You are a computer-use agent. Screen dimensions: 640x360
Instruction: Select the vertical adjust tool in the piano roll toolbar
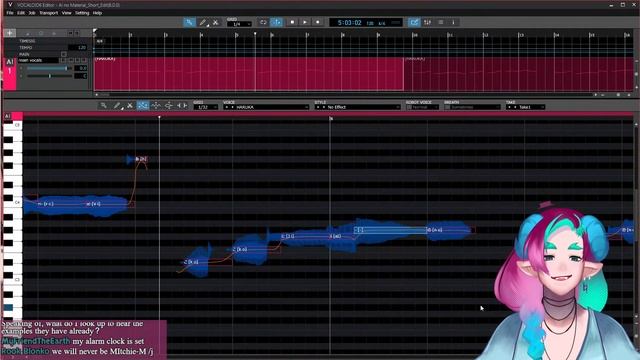pos(169,106)
